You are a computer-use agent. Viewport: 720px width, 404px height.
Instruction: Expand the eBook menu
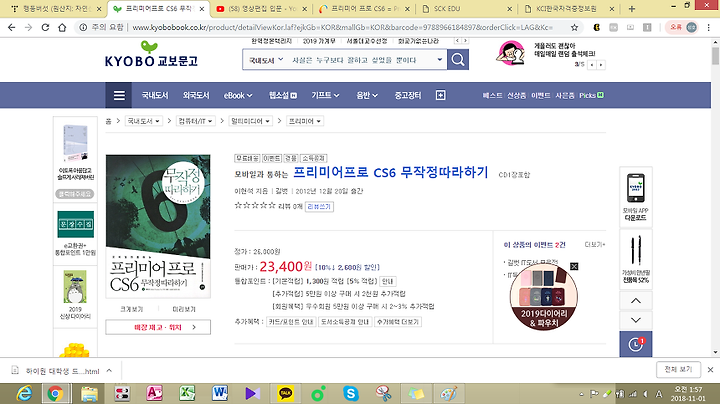pos(238,95)
